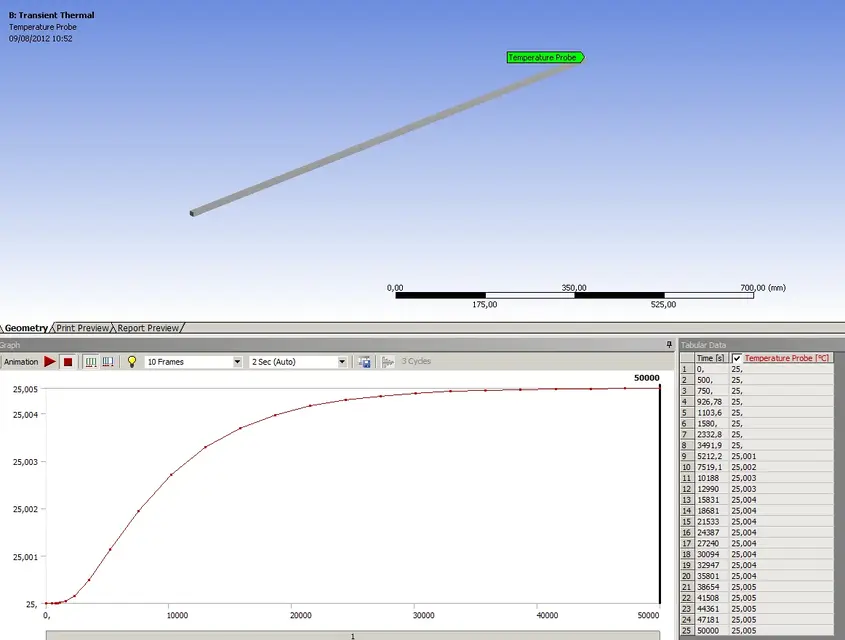Click the Temperature Probe label in viewport
845x640 pixels.
(544, 58)
